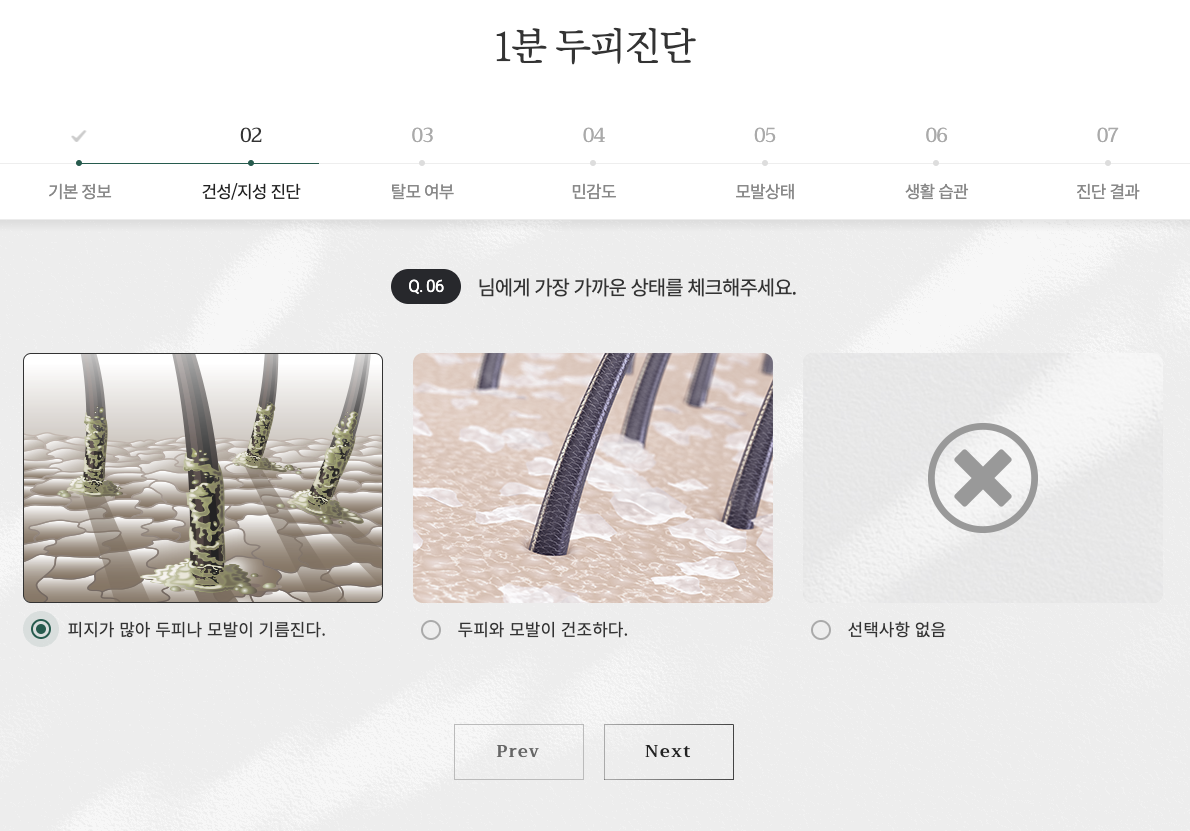1190x831 pixels.
Task: Click the checkmark icon above 기본 정보
Action: click(x=78, y=137)
